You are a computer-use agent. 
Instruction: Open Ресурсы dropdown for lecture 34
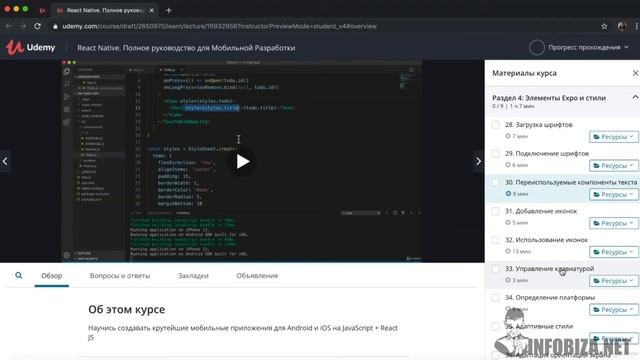point(613,310)
